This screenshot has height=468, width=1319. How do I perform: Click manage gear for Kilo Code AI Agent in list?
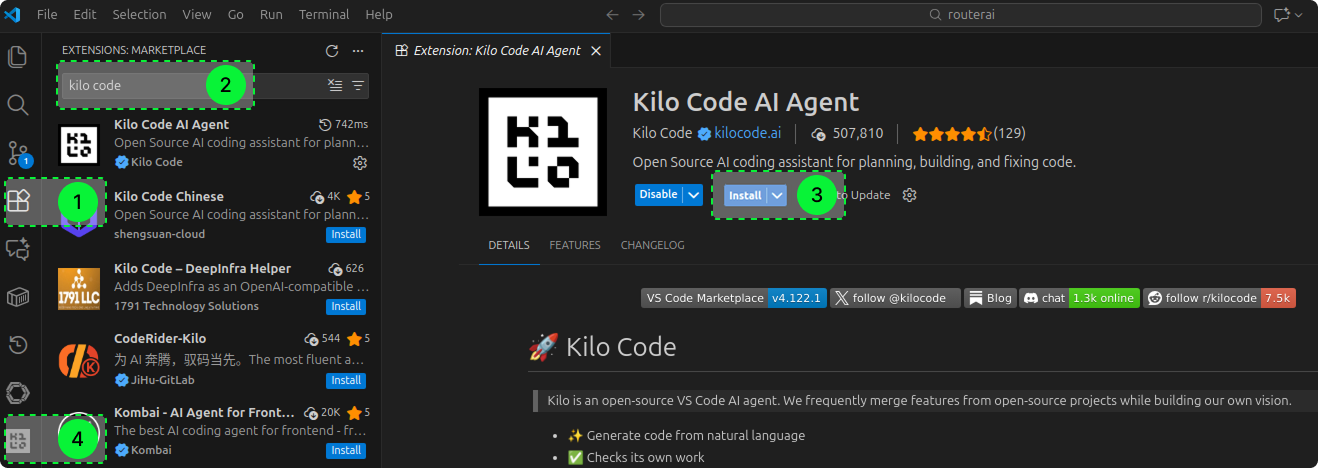(361, 162)
